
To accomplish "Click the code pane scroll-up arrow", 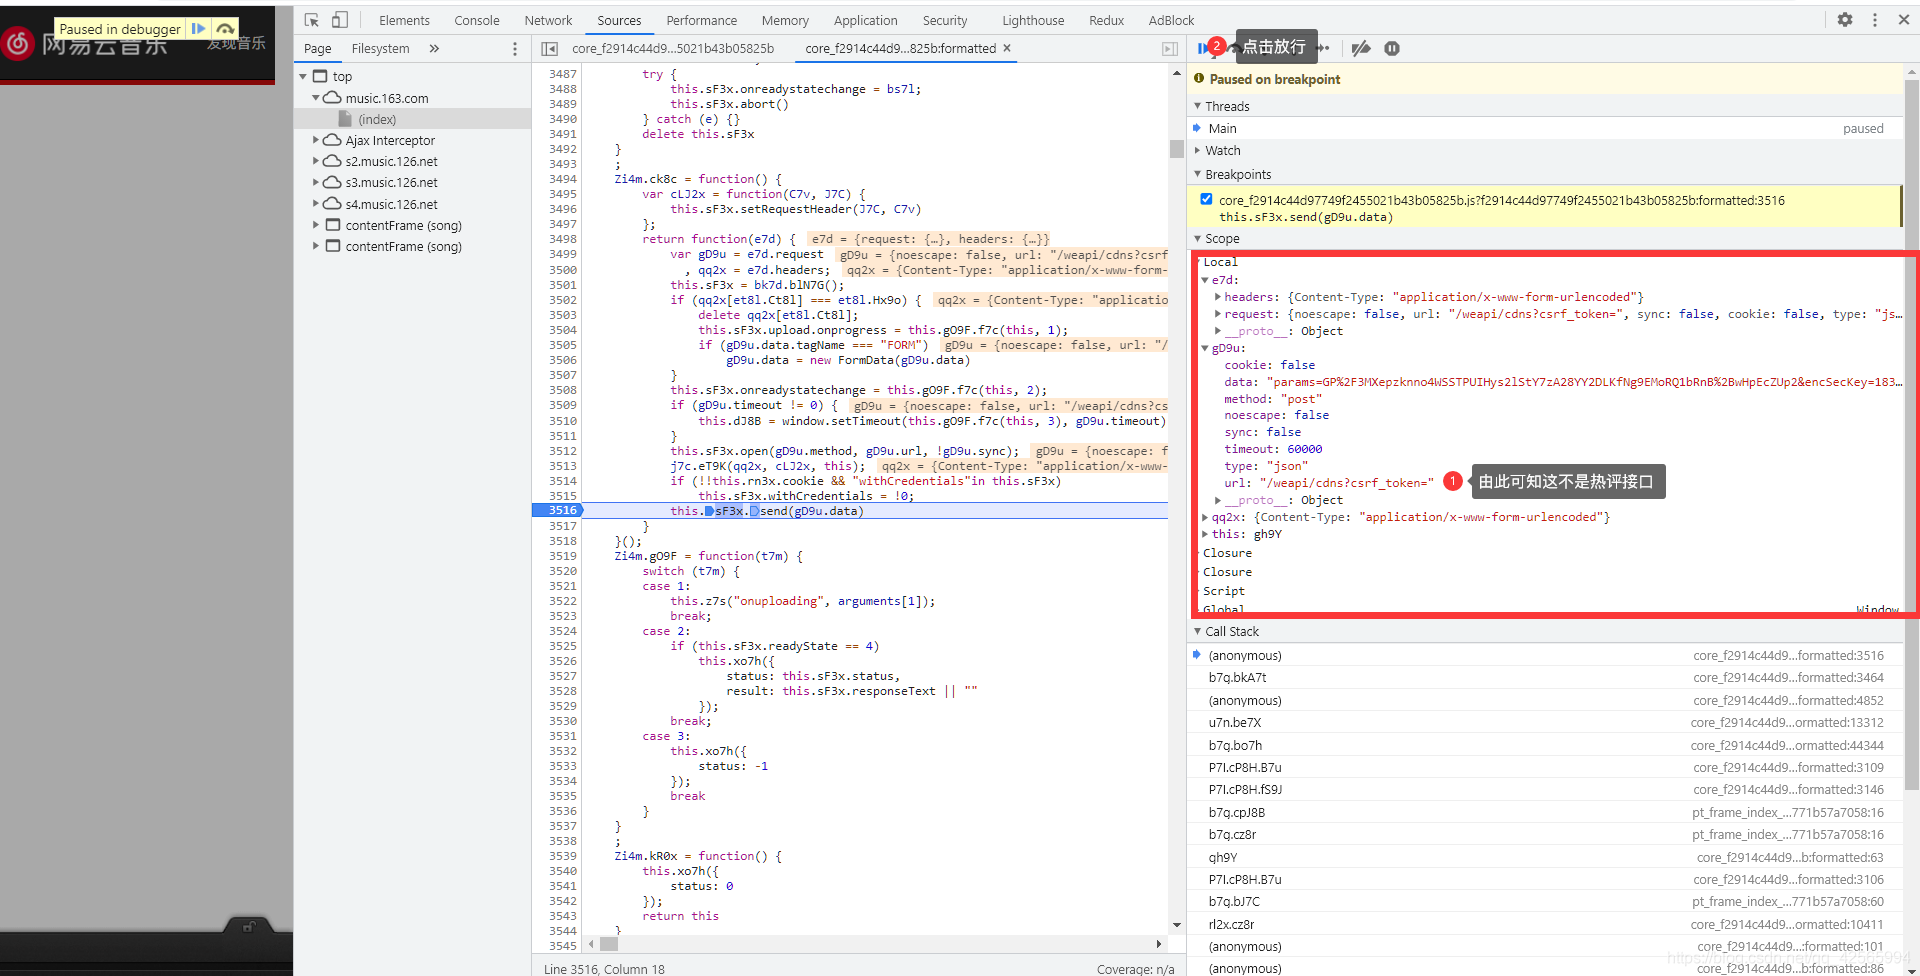I will point(1177,73).
